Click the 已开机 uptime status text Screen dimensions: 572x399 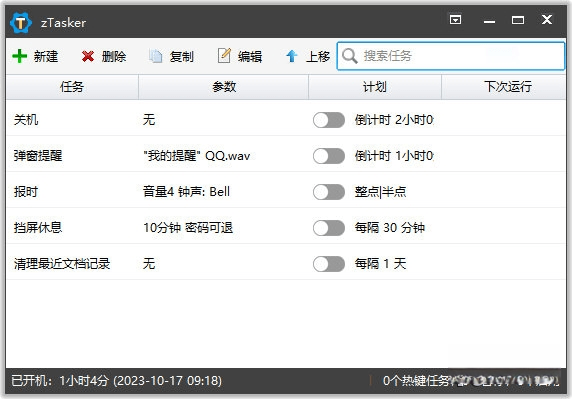[116, 381]
